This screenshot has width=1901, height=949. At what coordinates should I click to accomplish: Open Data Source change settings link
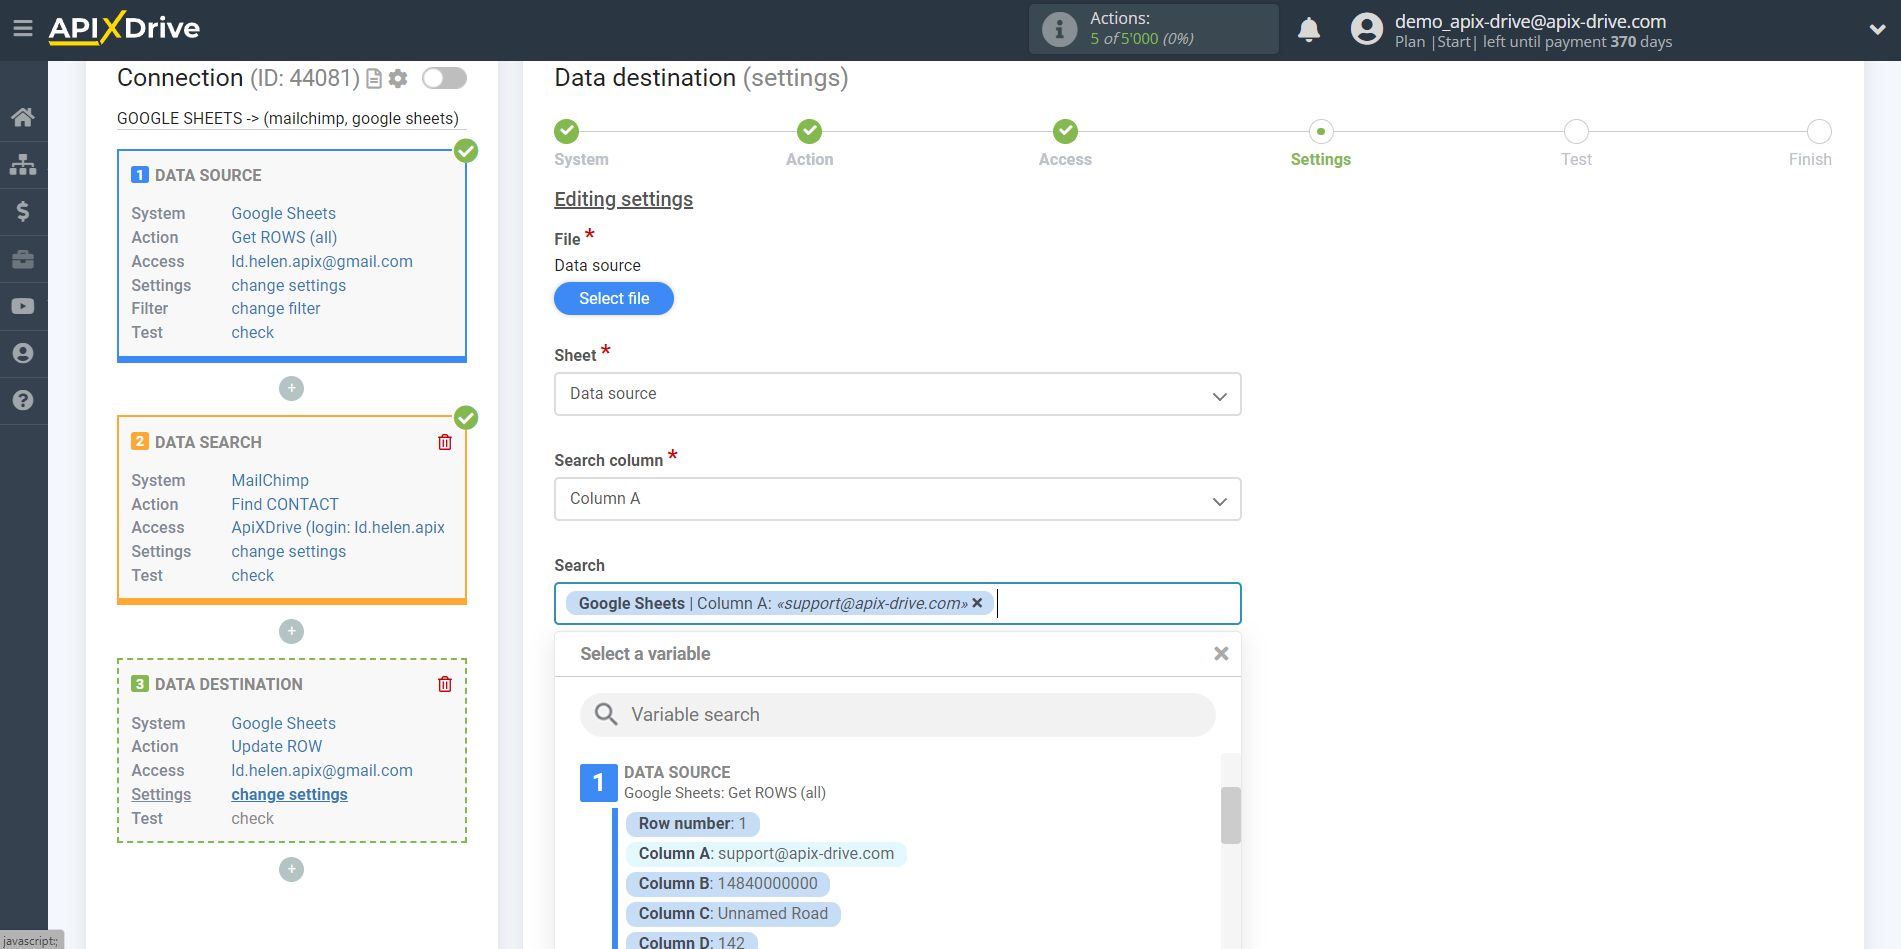coord(289,285)
